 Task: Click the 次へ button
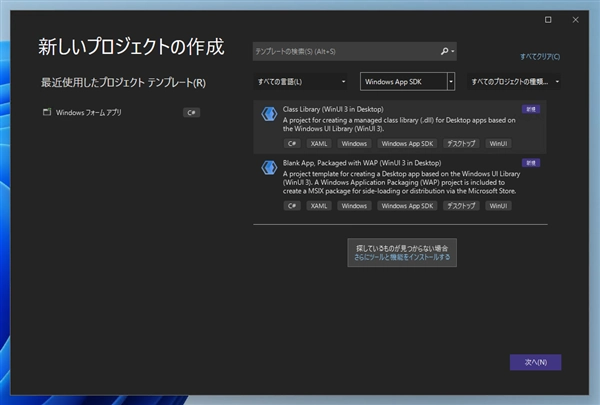(x=535, y=362)
